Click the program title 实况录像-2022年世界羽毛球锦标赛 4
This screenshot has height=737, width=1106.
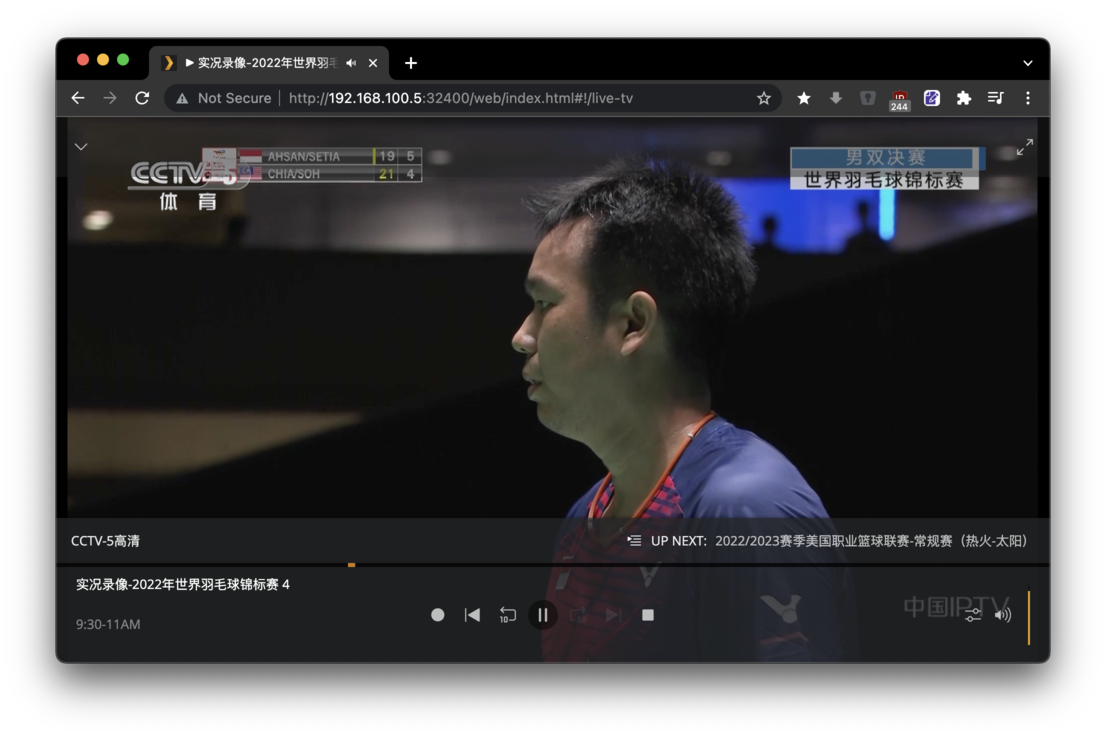pyautogui.click(x=183, y=584)
